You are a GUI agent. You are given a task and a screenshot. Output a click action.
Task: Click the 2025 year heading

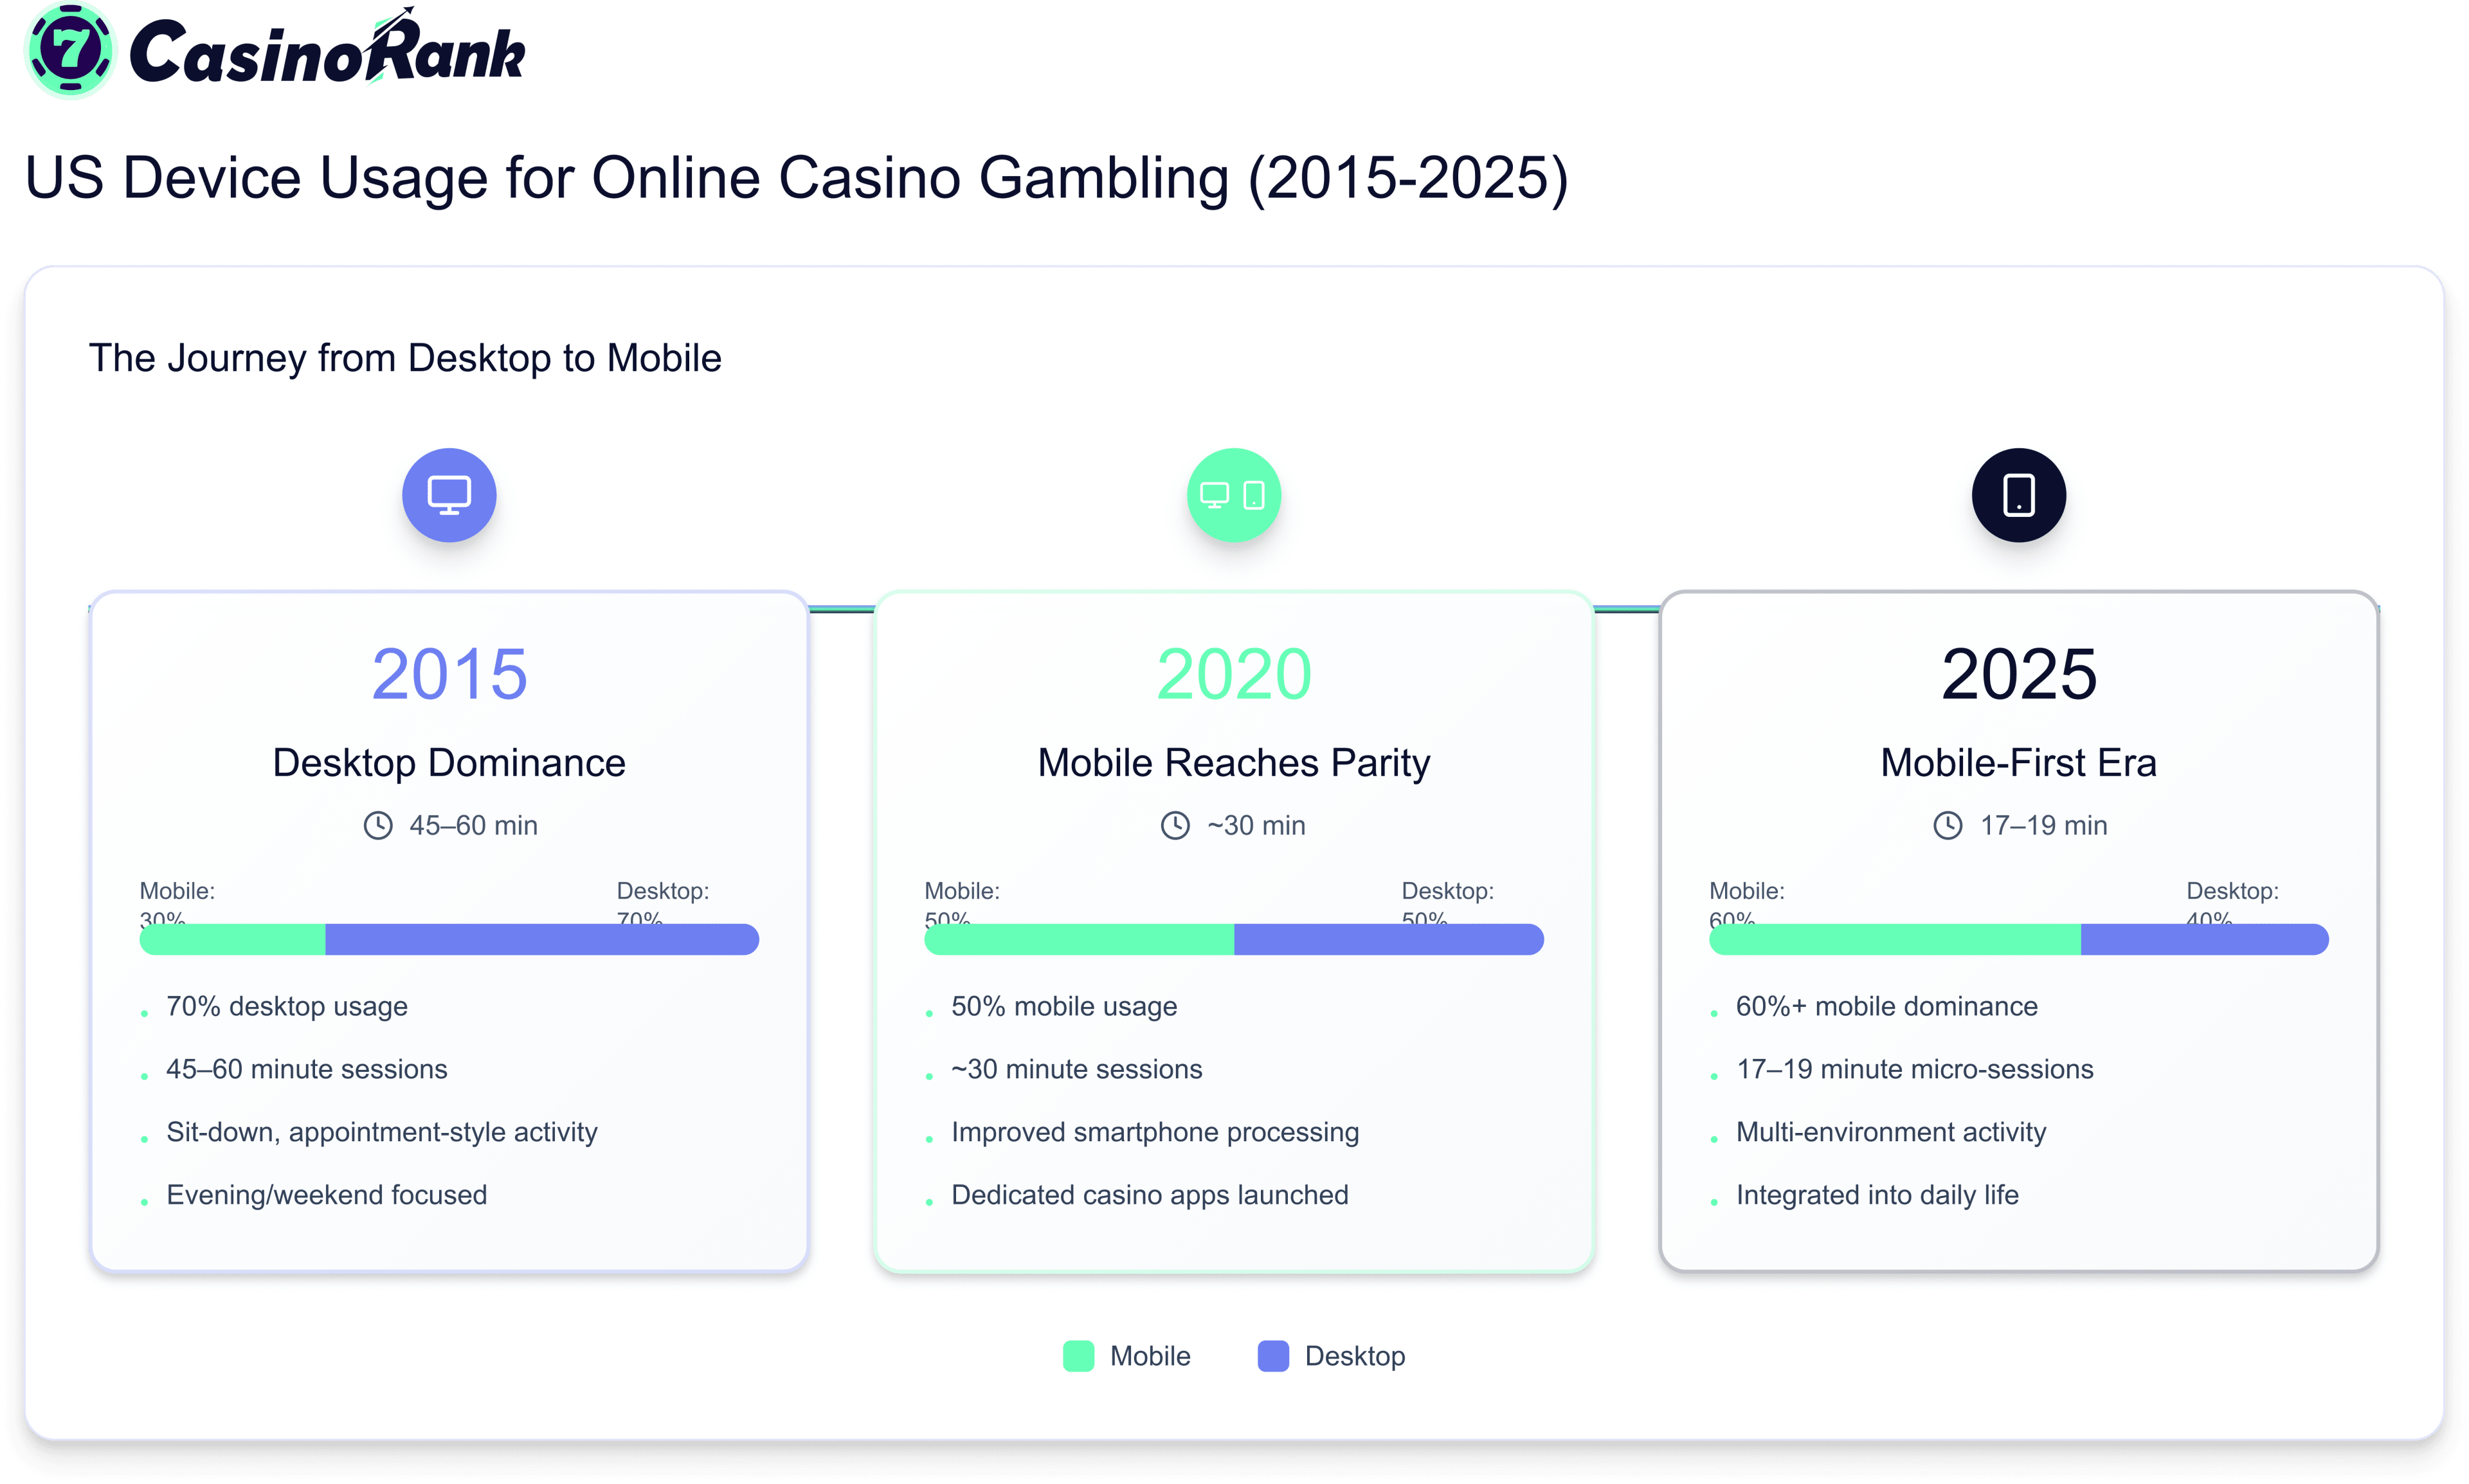[x=2019, y=674]
